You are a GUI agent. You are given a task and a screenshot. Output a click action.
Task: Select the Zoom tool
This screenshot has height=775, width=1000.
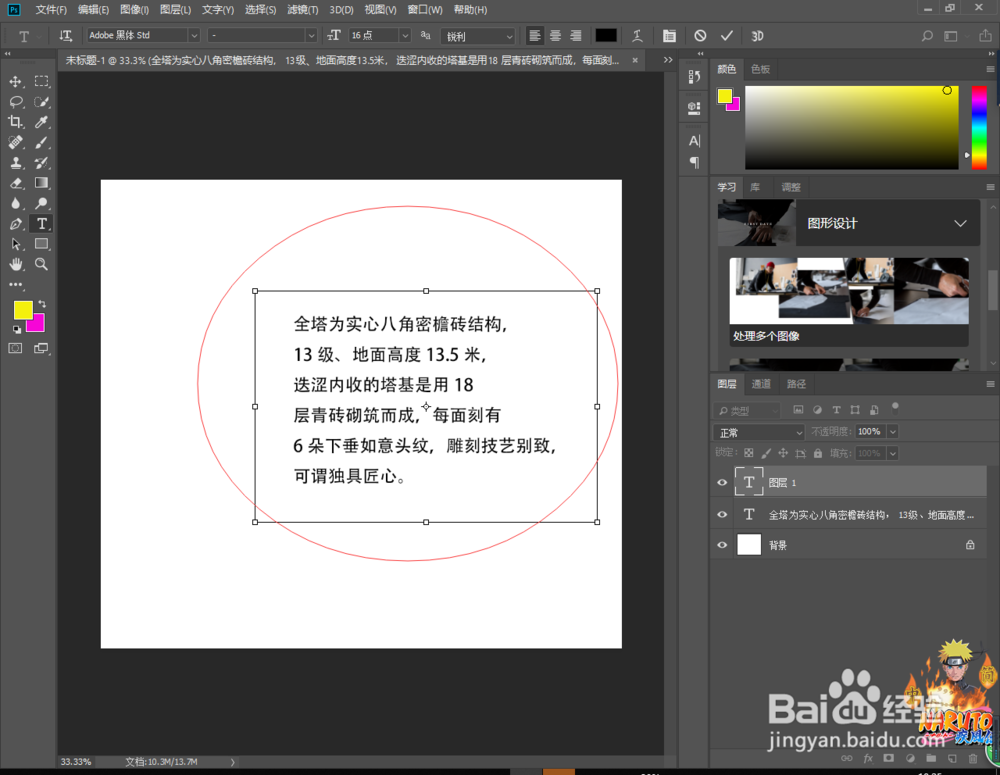40,264
